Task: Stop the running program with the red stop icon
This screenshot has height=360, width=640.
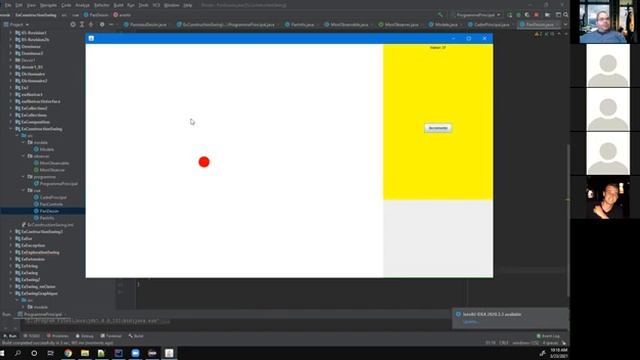Action: (x=536, y=15)
